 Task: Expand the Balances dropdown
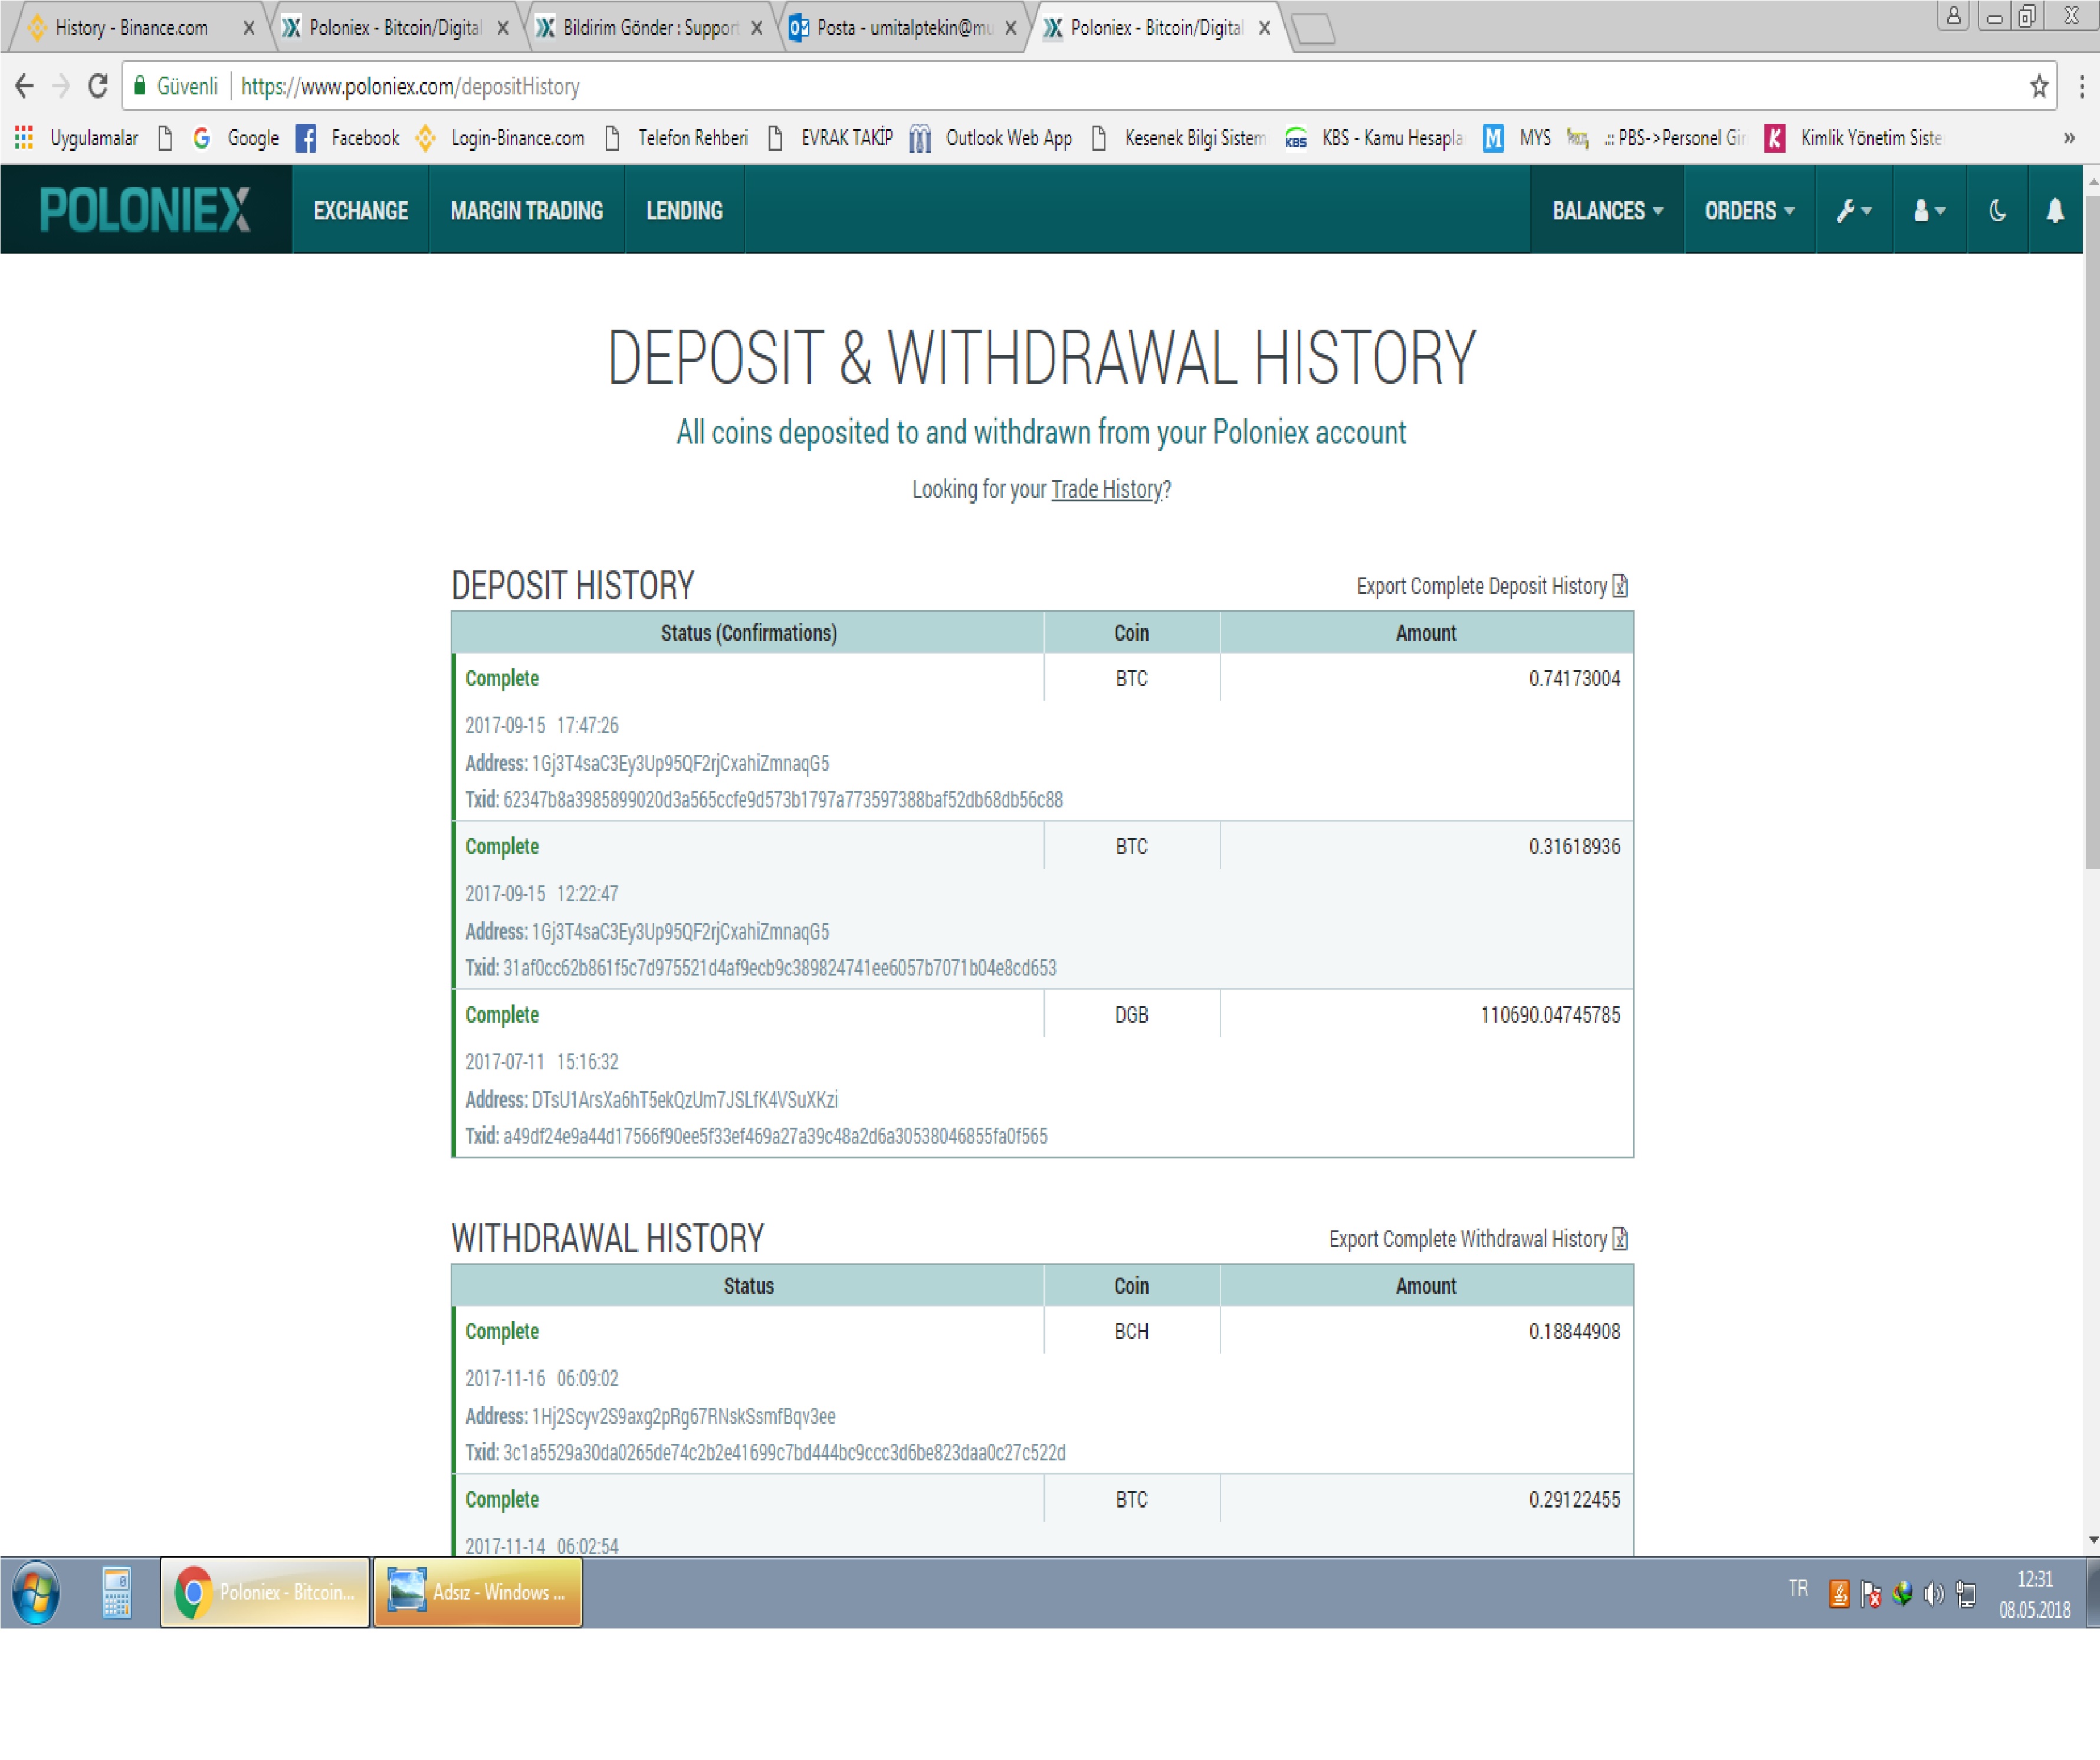tap(1607, 210)
